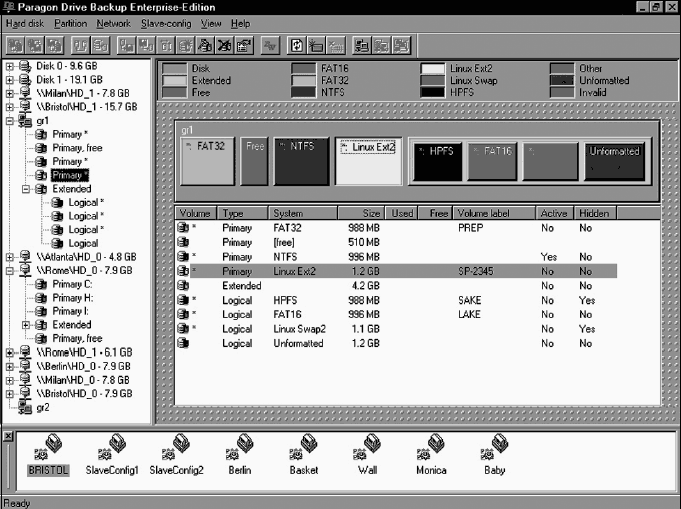Click the Unformatted partition block in map
This screenshot has width=681, height=509.
(x=614, y=161)
